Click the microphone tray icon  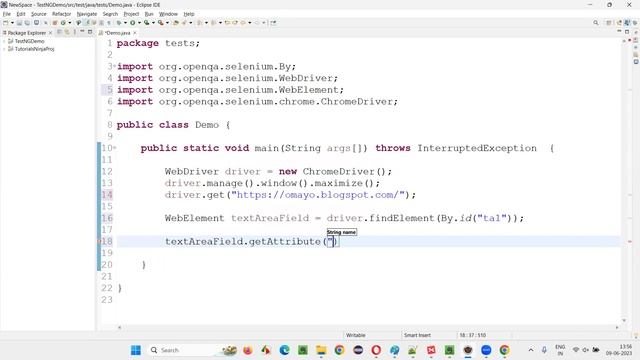(544, 350)
